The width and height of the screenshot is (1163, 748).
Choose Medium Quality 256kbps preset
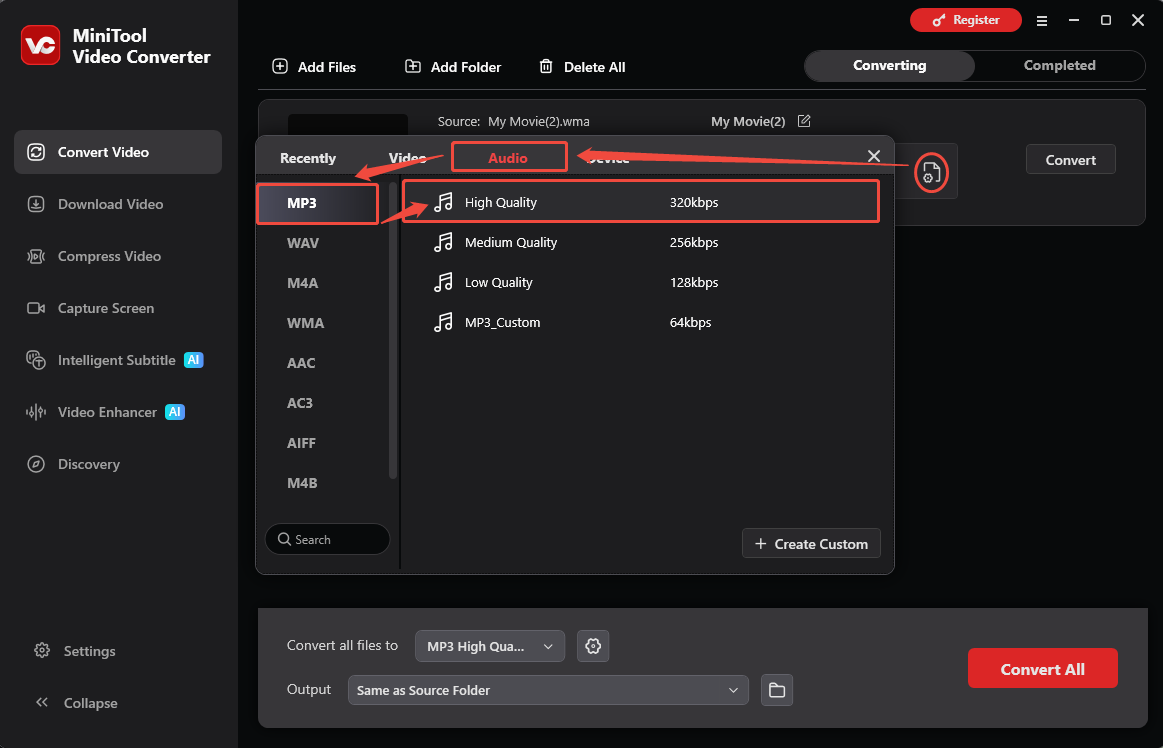click(641, 242)
